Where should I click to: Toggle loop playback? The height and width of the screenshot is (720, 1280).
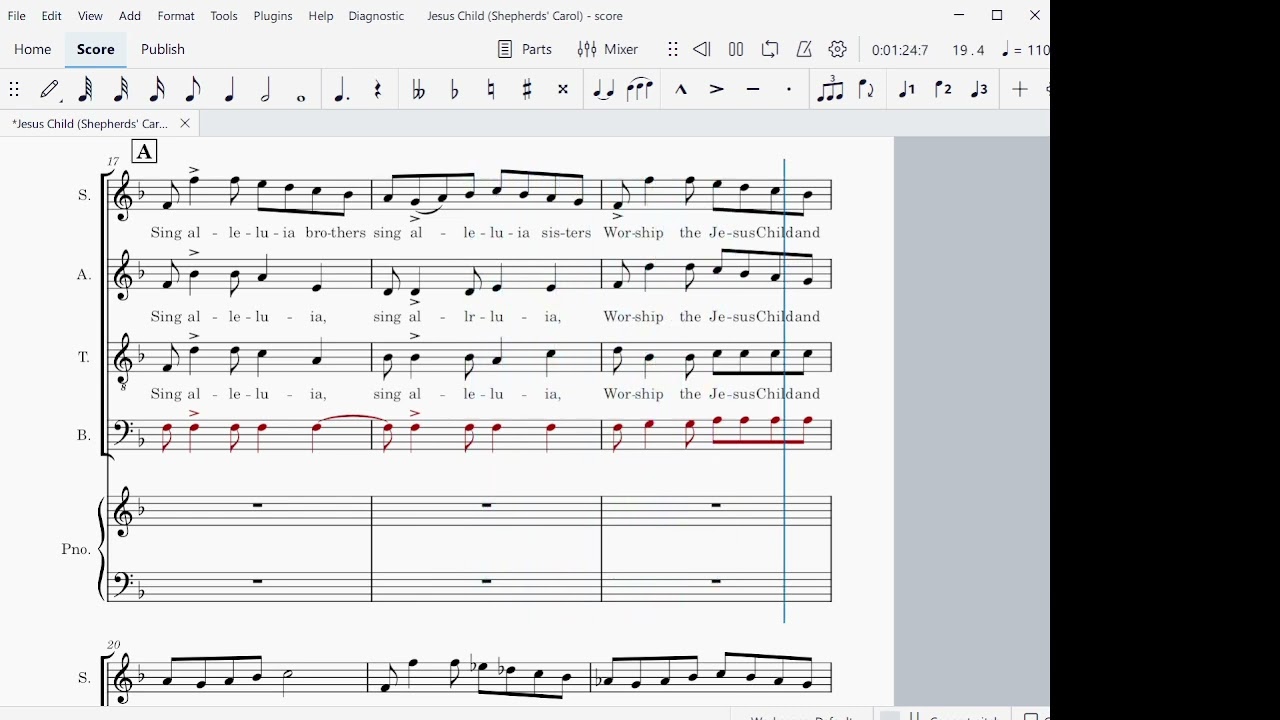[x=770, y=49]
